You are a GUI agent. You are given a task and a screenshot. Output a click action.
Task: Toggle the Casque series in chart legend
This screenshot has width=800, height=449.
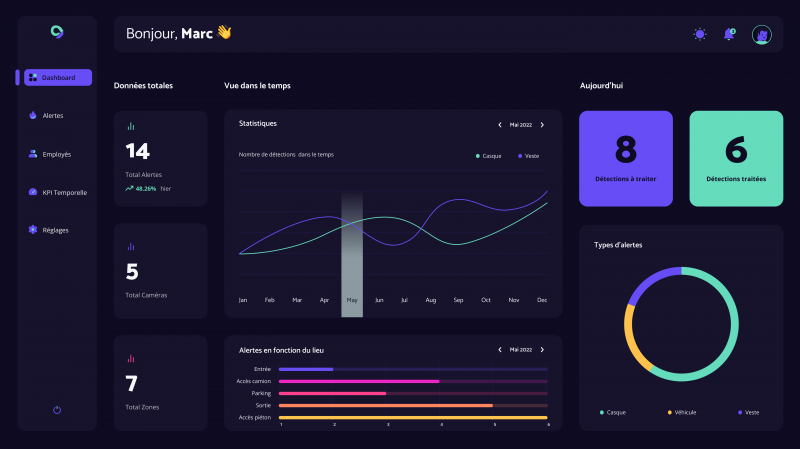[490, 156]
